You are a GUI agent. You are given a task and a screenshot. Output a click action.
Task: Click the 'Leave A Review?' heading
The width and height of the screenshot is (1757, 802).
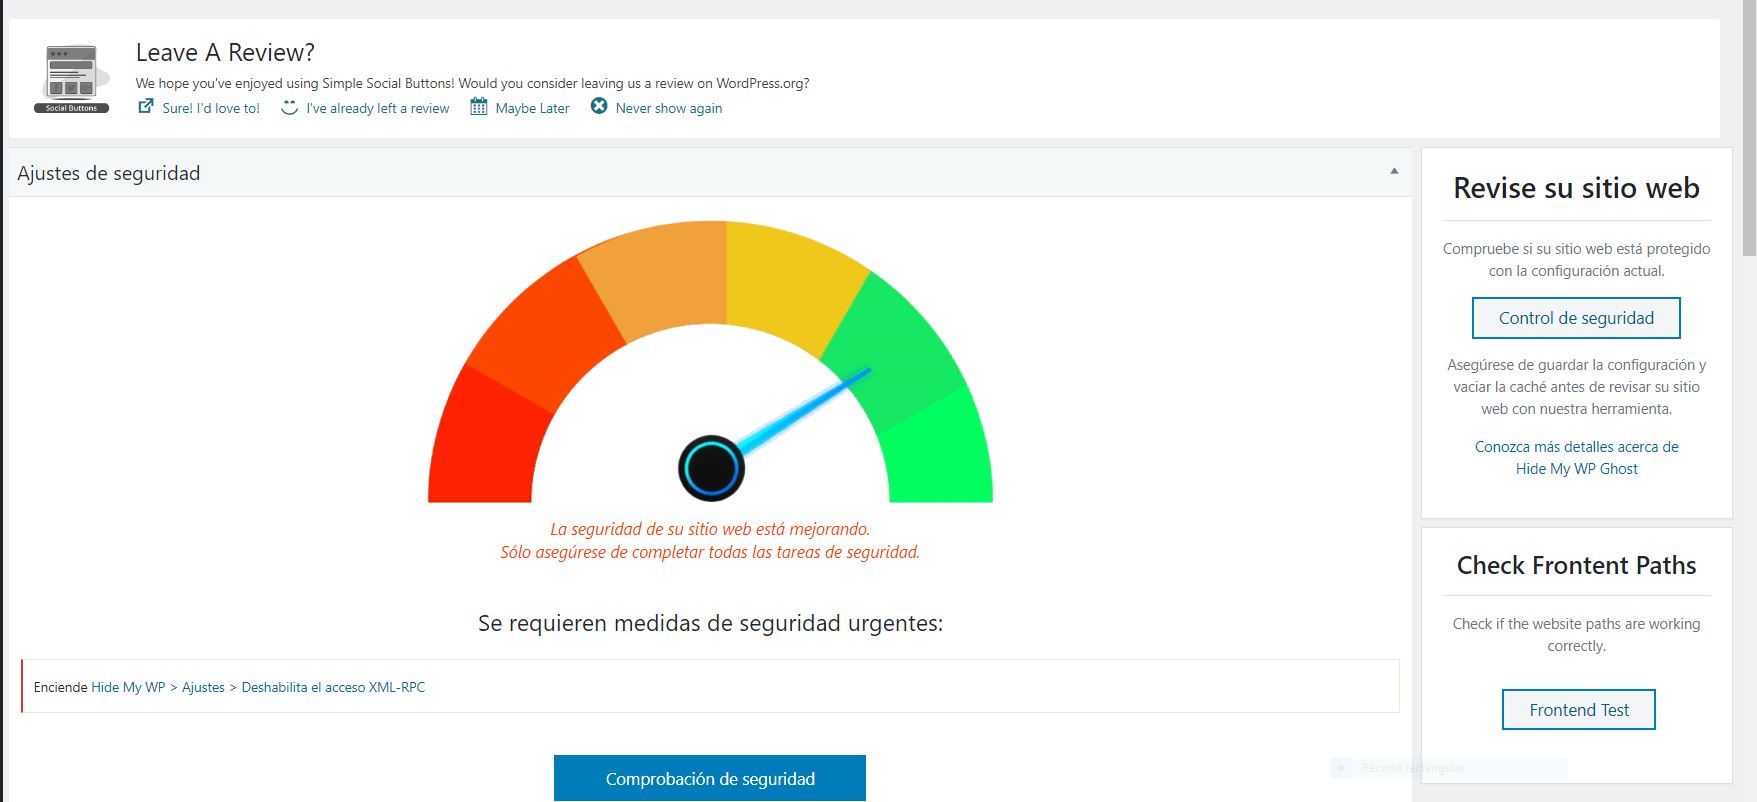225,52
